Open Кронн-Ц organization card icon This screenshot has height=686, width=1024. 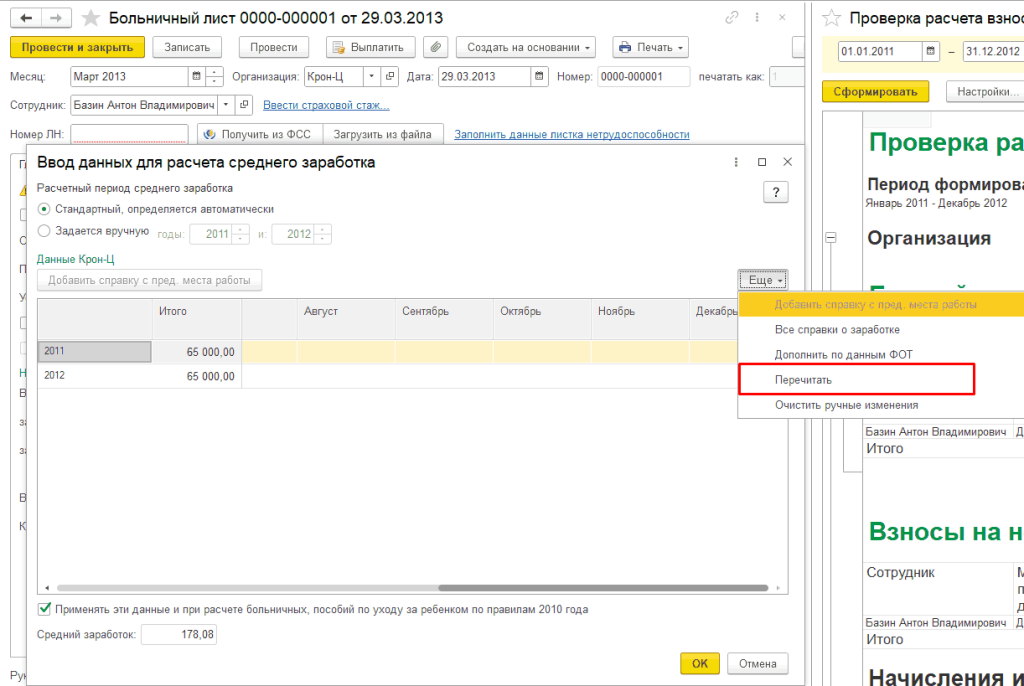tap(390, 77)
